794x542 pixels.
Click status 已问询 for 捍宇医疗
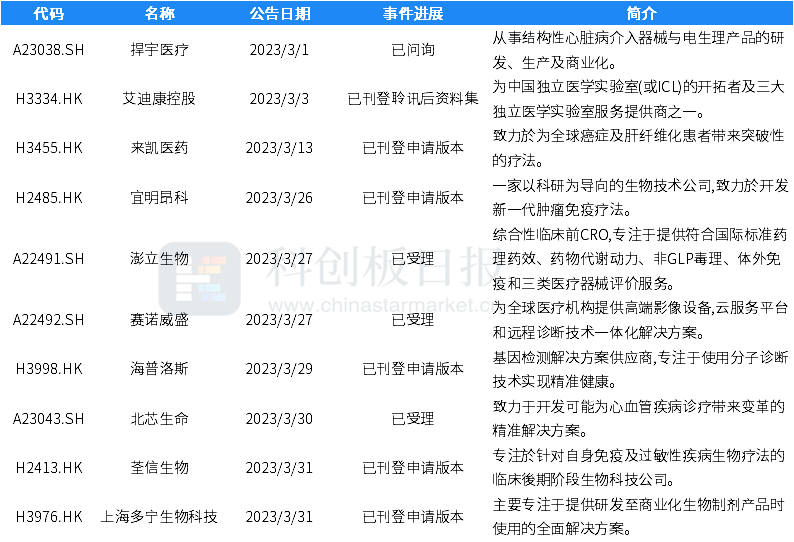[413, 50]
